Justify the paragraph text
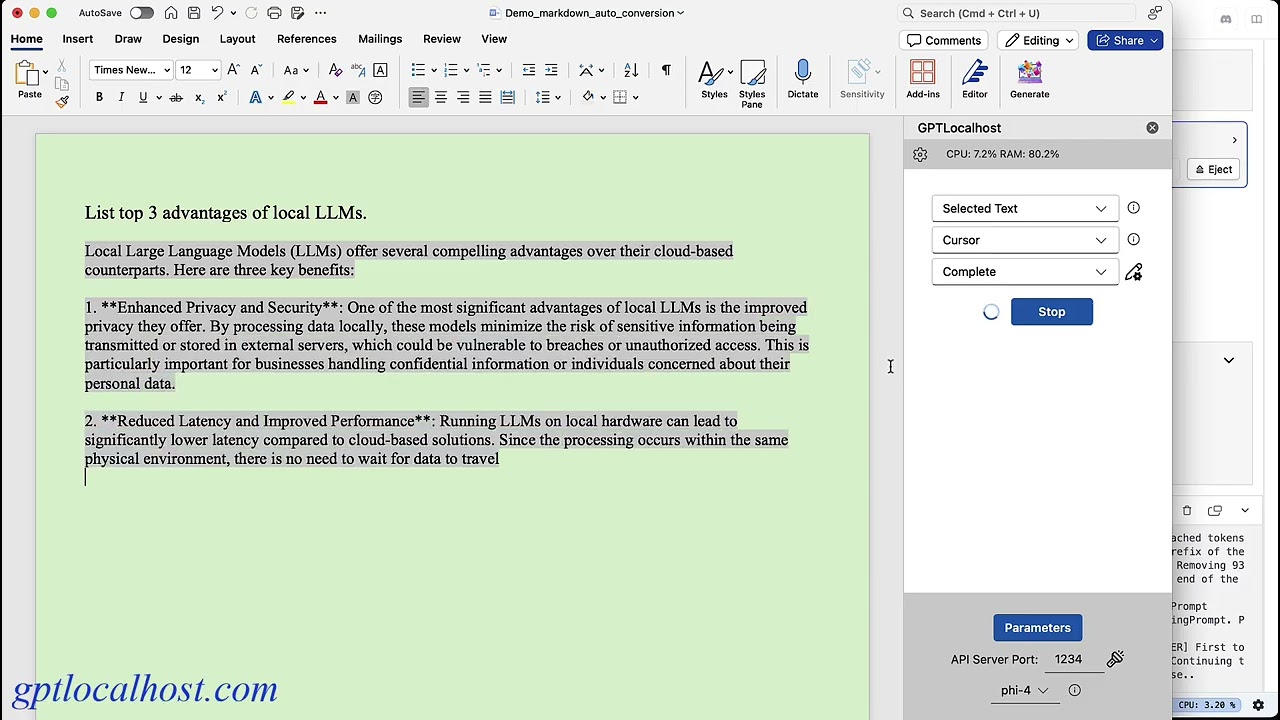This screenshot has width=1280, height=720. coord(485,97)
